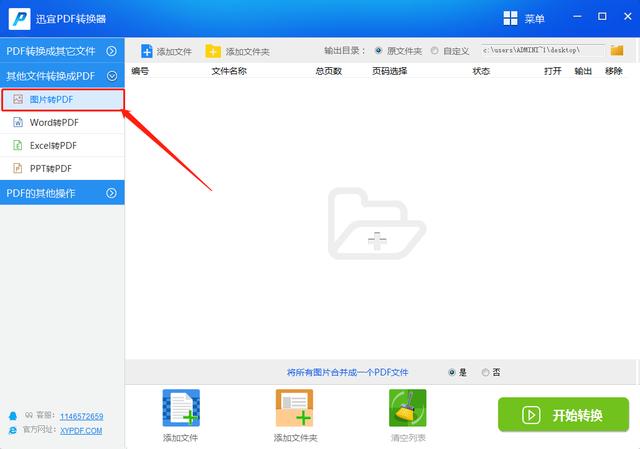The image size is (640, 449).
Task: Click the 图片转PDF image icon
Action: coord(18,99)
